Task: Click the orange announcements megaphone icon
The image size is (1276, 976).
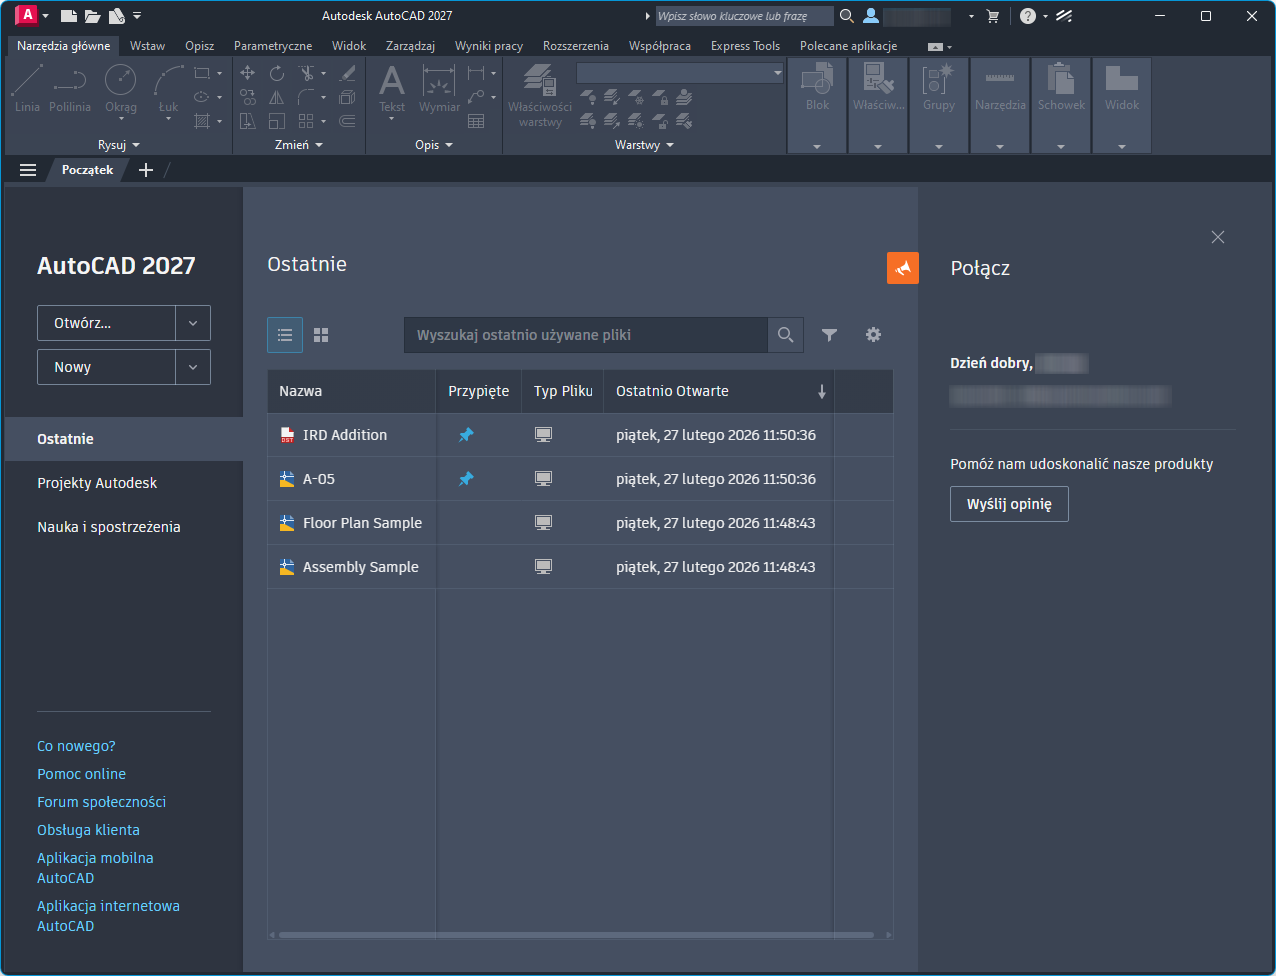Action: [903, 268]
